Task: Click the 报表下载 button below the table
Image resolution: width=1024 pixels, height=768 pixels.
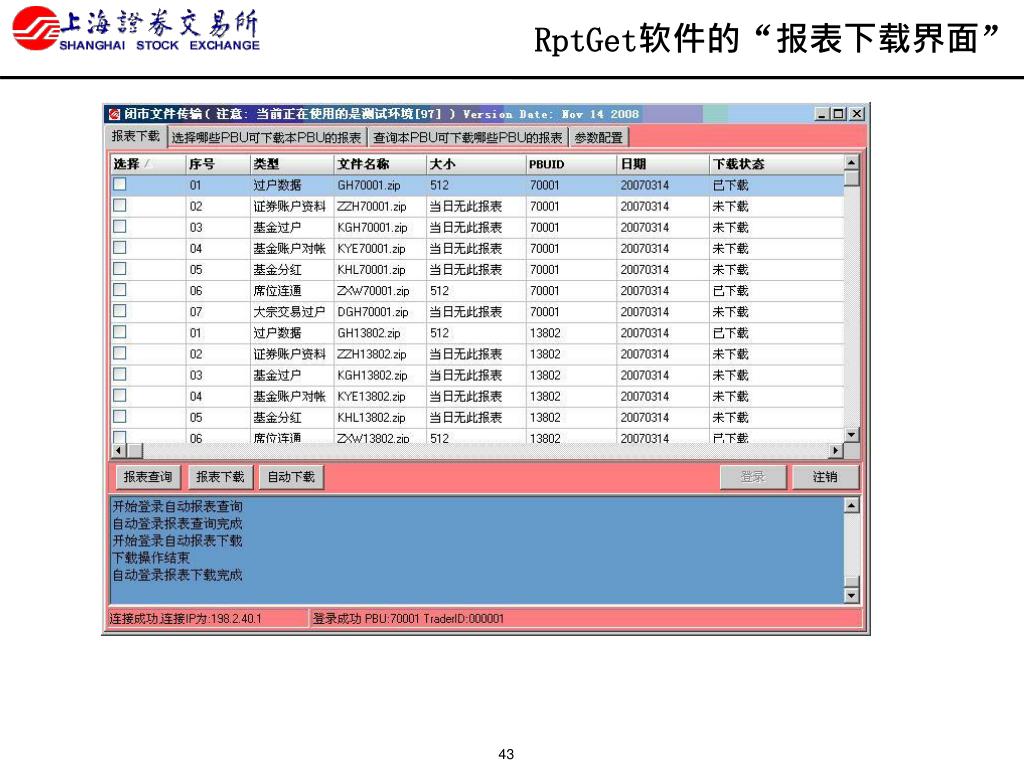Action: tap(220, 477)
